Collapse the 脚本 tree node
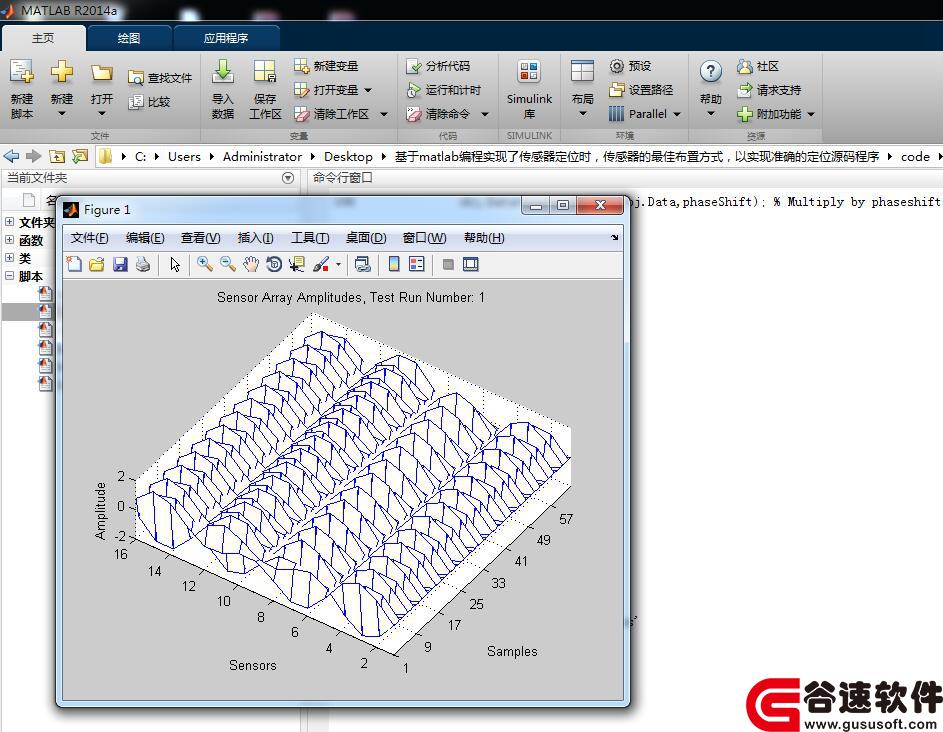This screenshot has width=943, height=732. (10, 275)
